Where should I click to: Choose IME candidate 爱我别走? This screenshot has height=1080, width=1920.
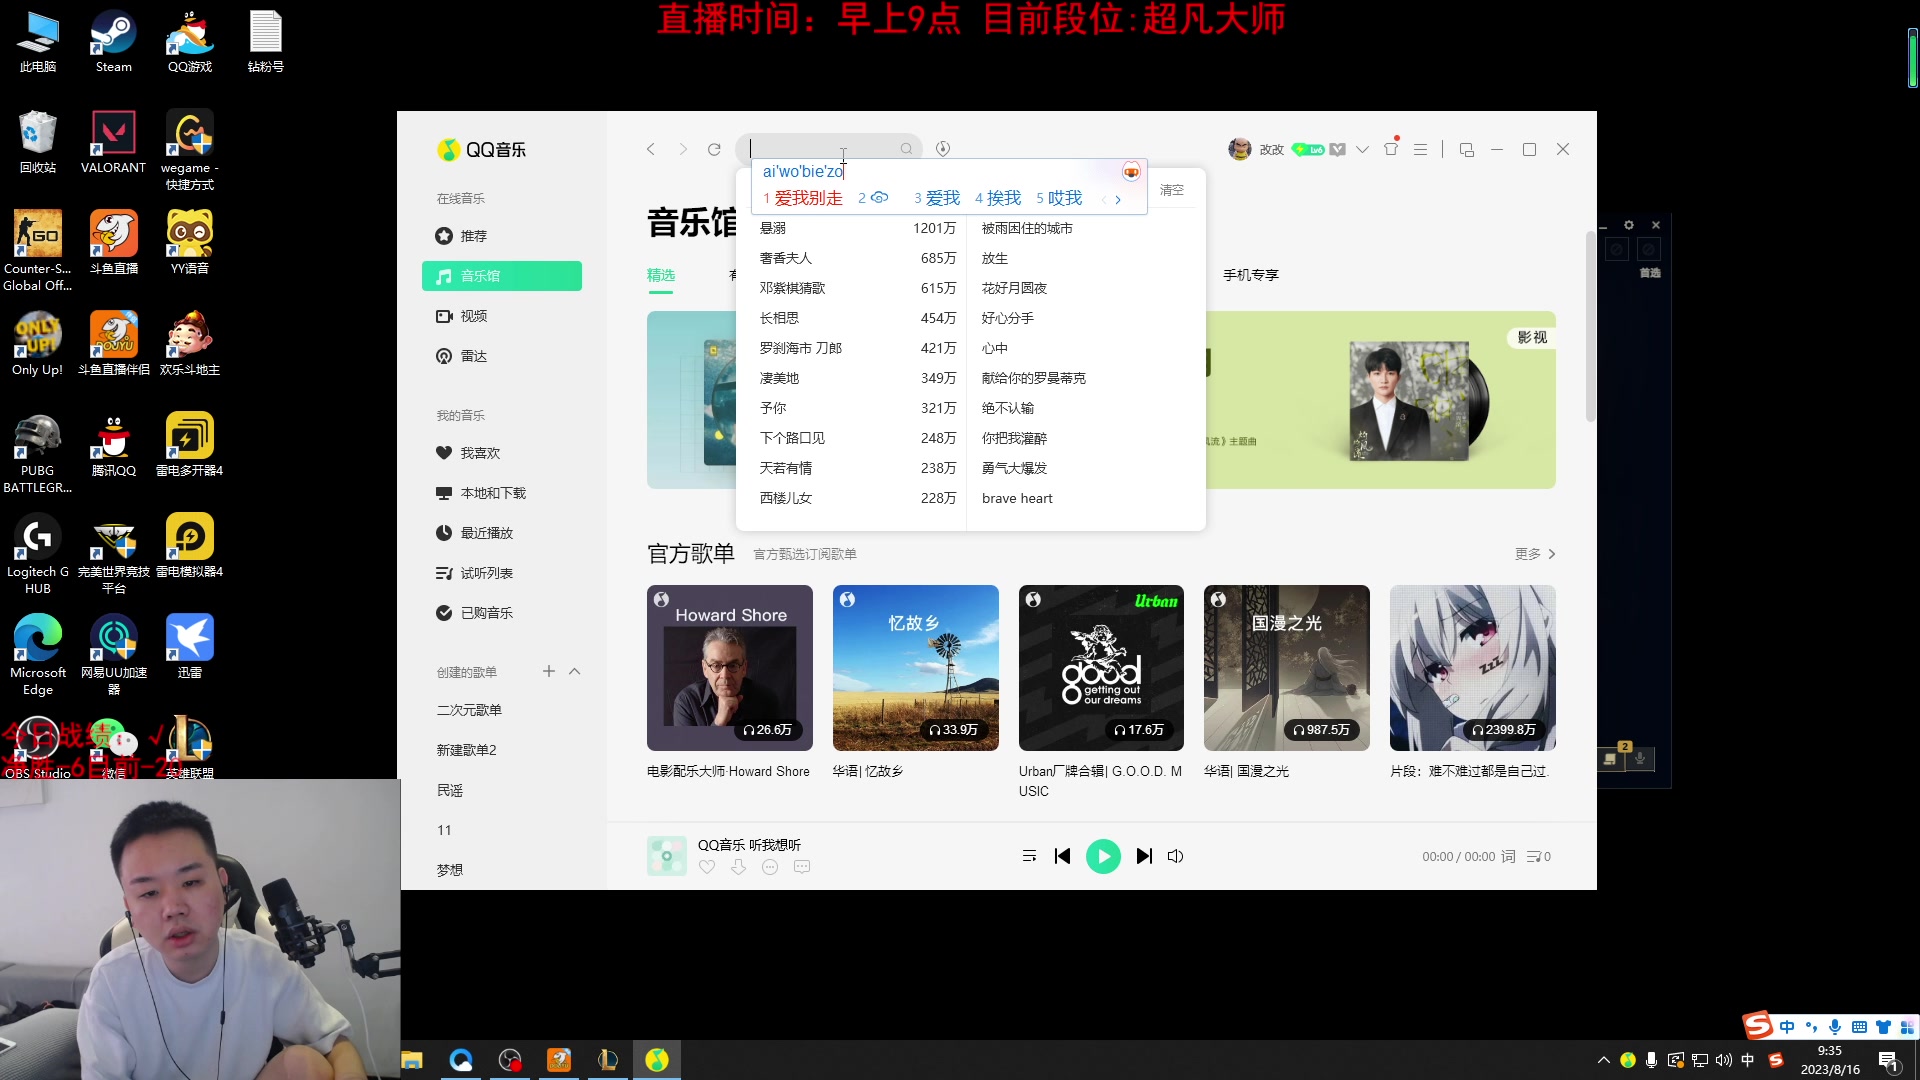(803, 198)
